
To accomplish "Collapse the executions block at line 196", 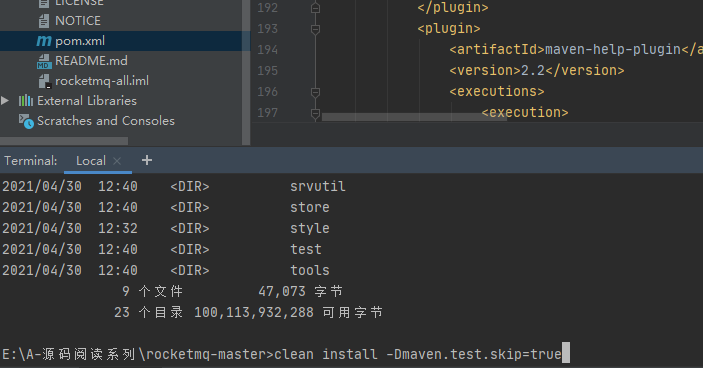I will [x=315, y=92].
